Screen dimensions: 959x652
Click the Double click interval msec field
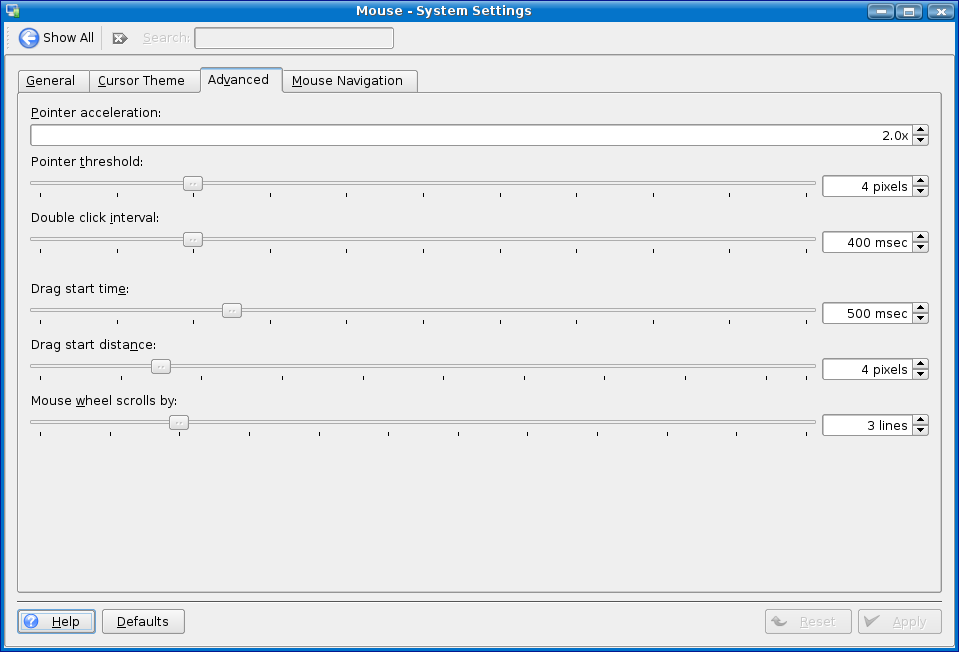tap(866, 242)
